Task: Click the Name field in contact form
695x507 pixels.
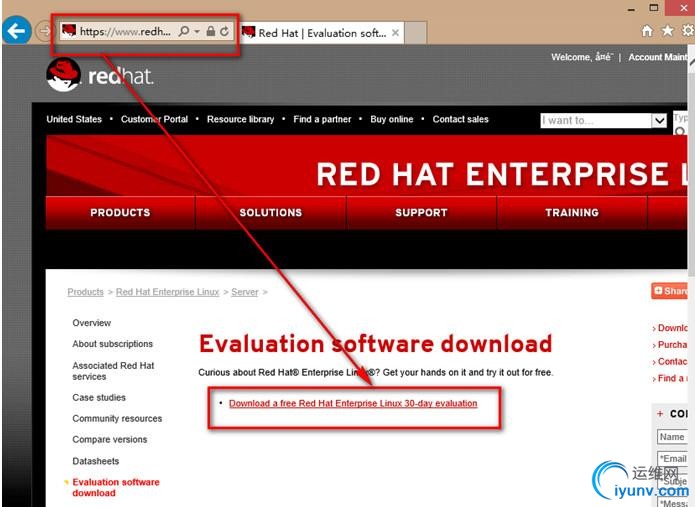Action: pyautogui.click(x=672, y=437)
